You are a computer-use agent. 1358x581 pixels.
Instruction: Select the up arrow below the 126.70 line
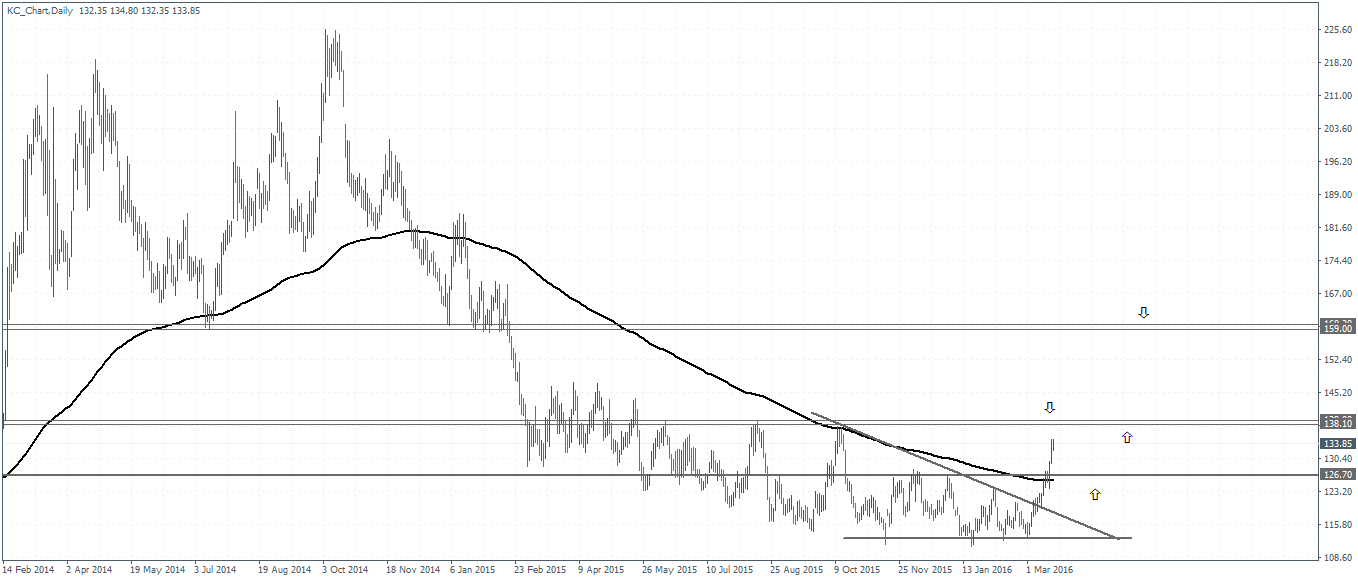[x=1095, y=494]
